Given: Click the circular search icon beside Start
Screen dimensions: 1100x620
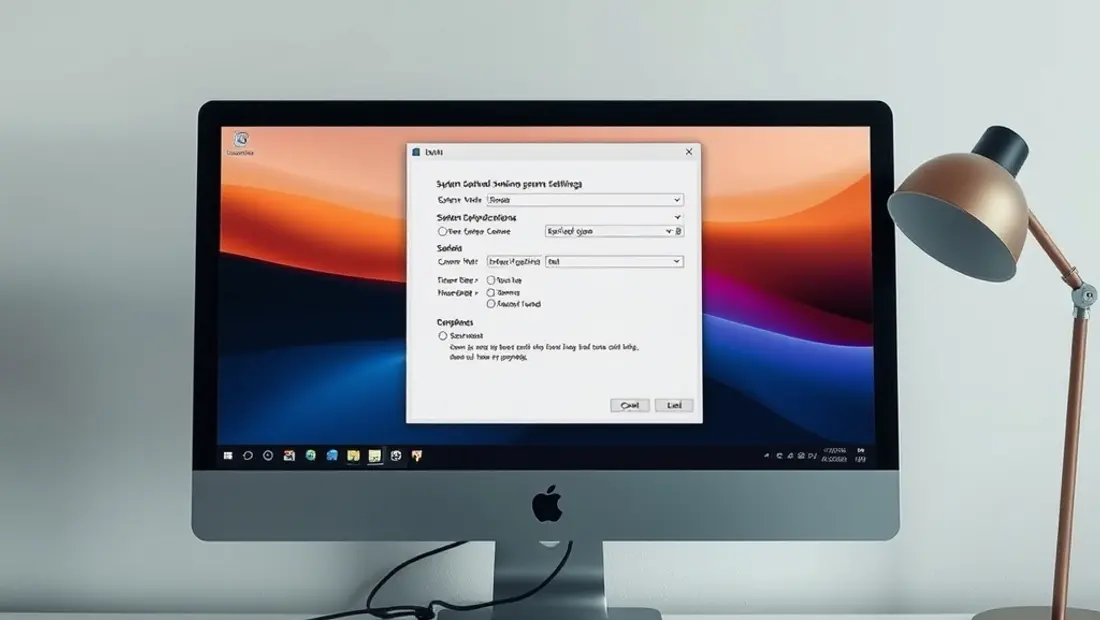Looking at the screenshot, I should coord(248,456).
